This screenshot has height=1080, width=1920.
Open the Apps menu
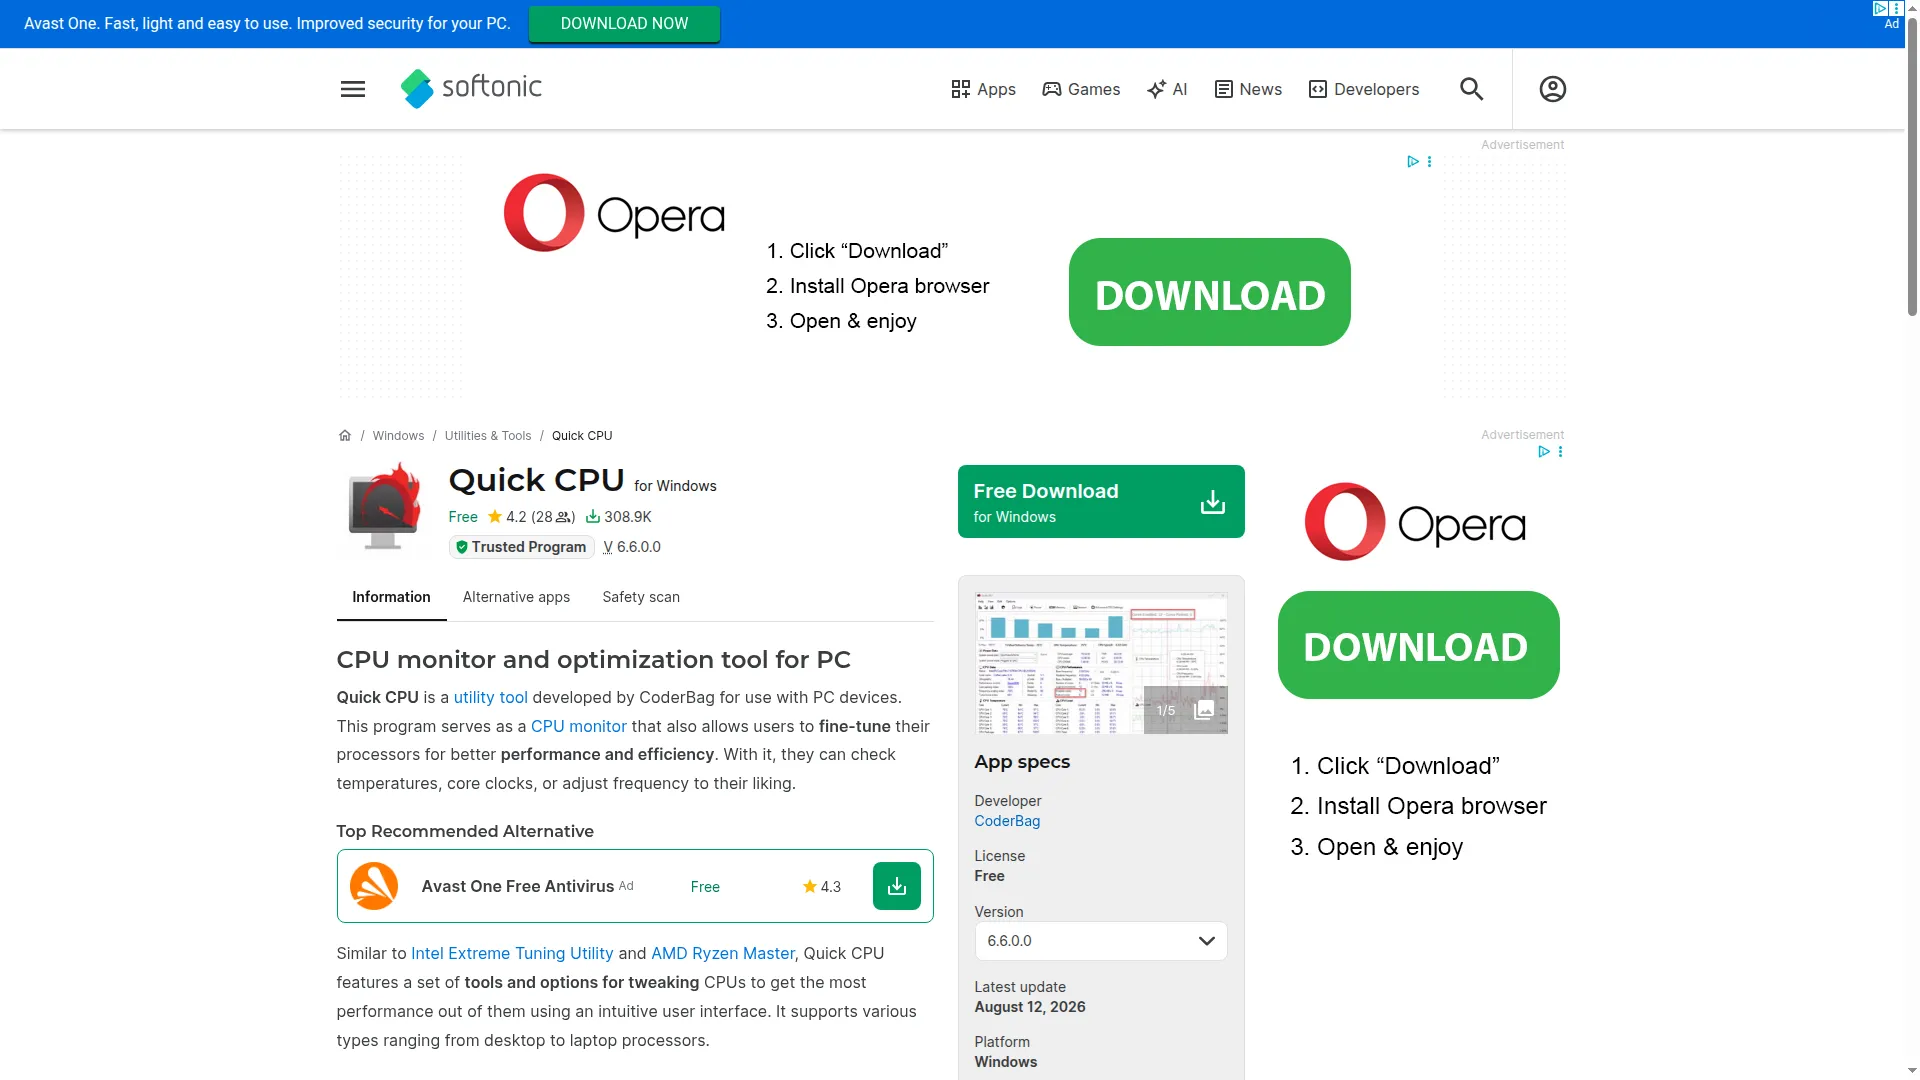[983, 89]
